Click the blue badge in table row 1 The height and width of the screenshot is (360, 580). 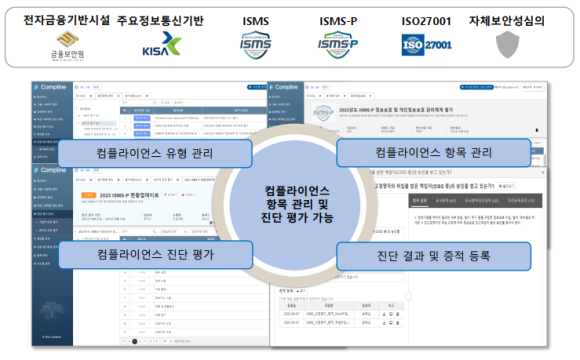pyautogui.click(x=142, y=118)
